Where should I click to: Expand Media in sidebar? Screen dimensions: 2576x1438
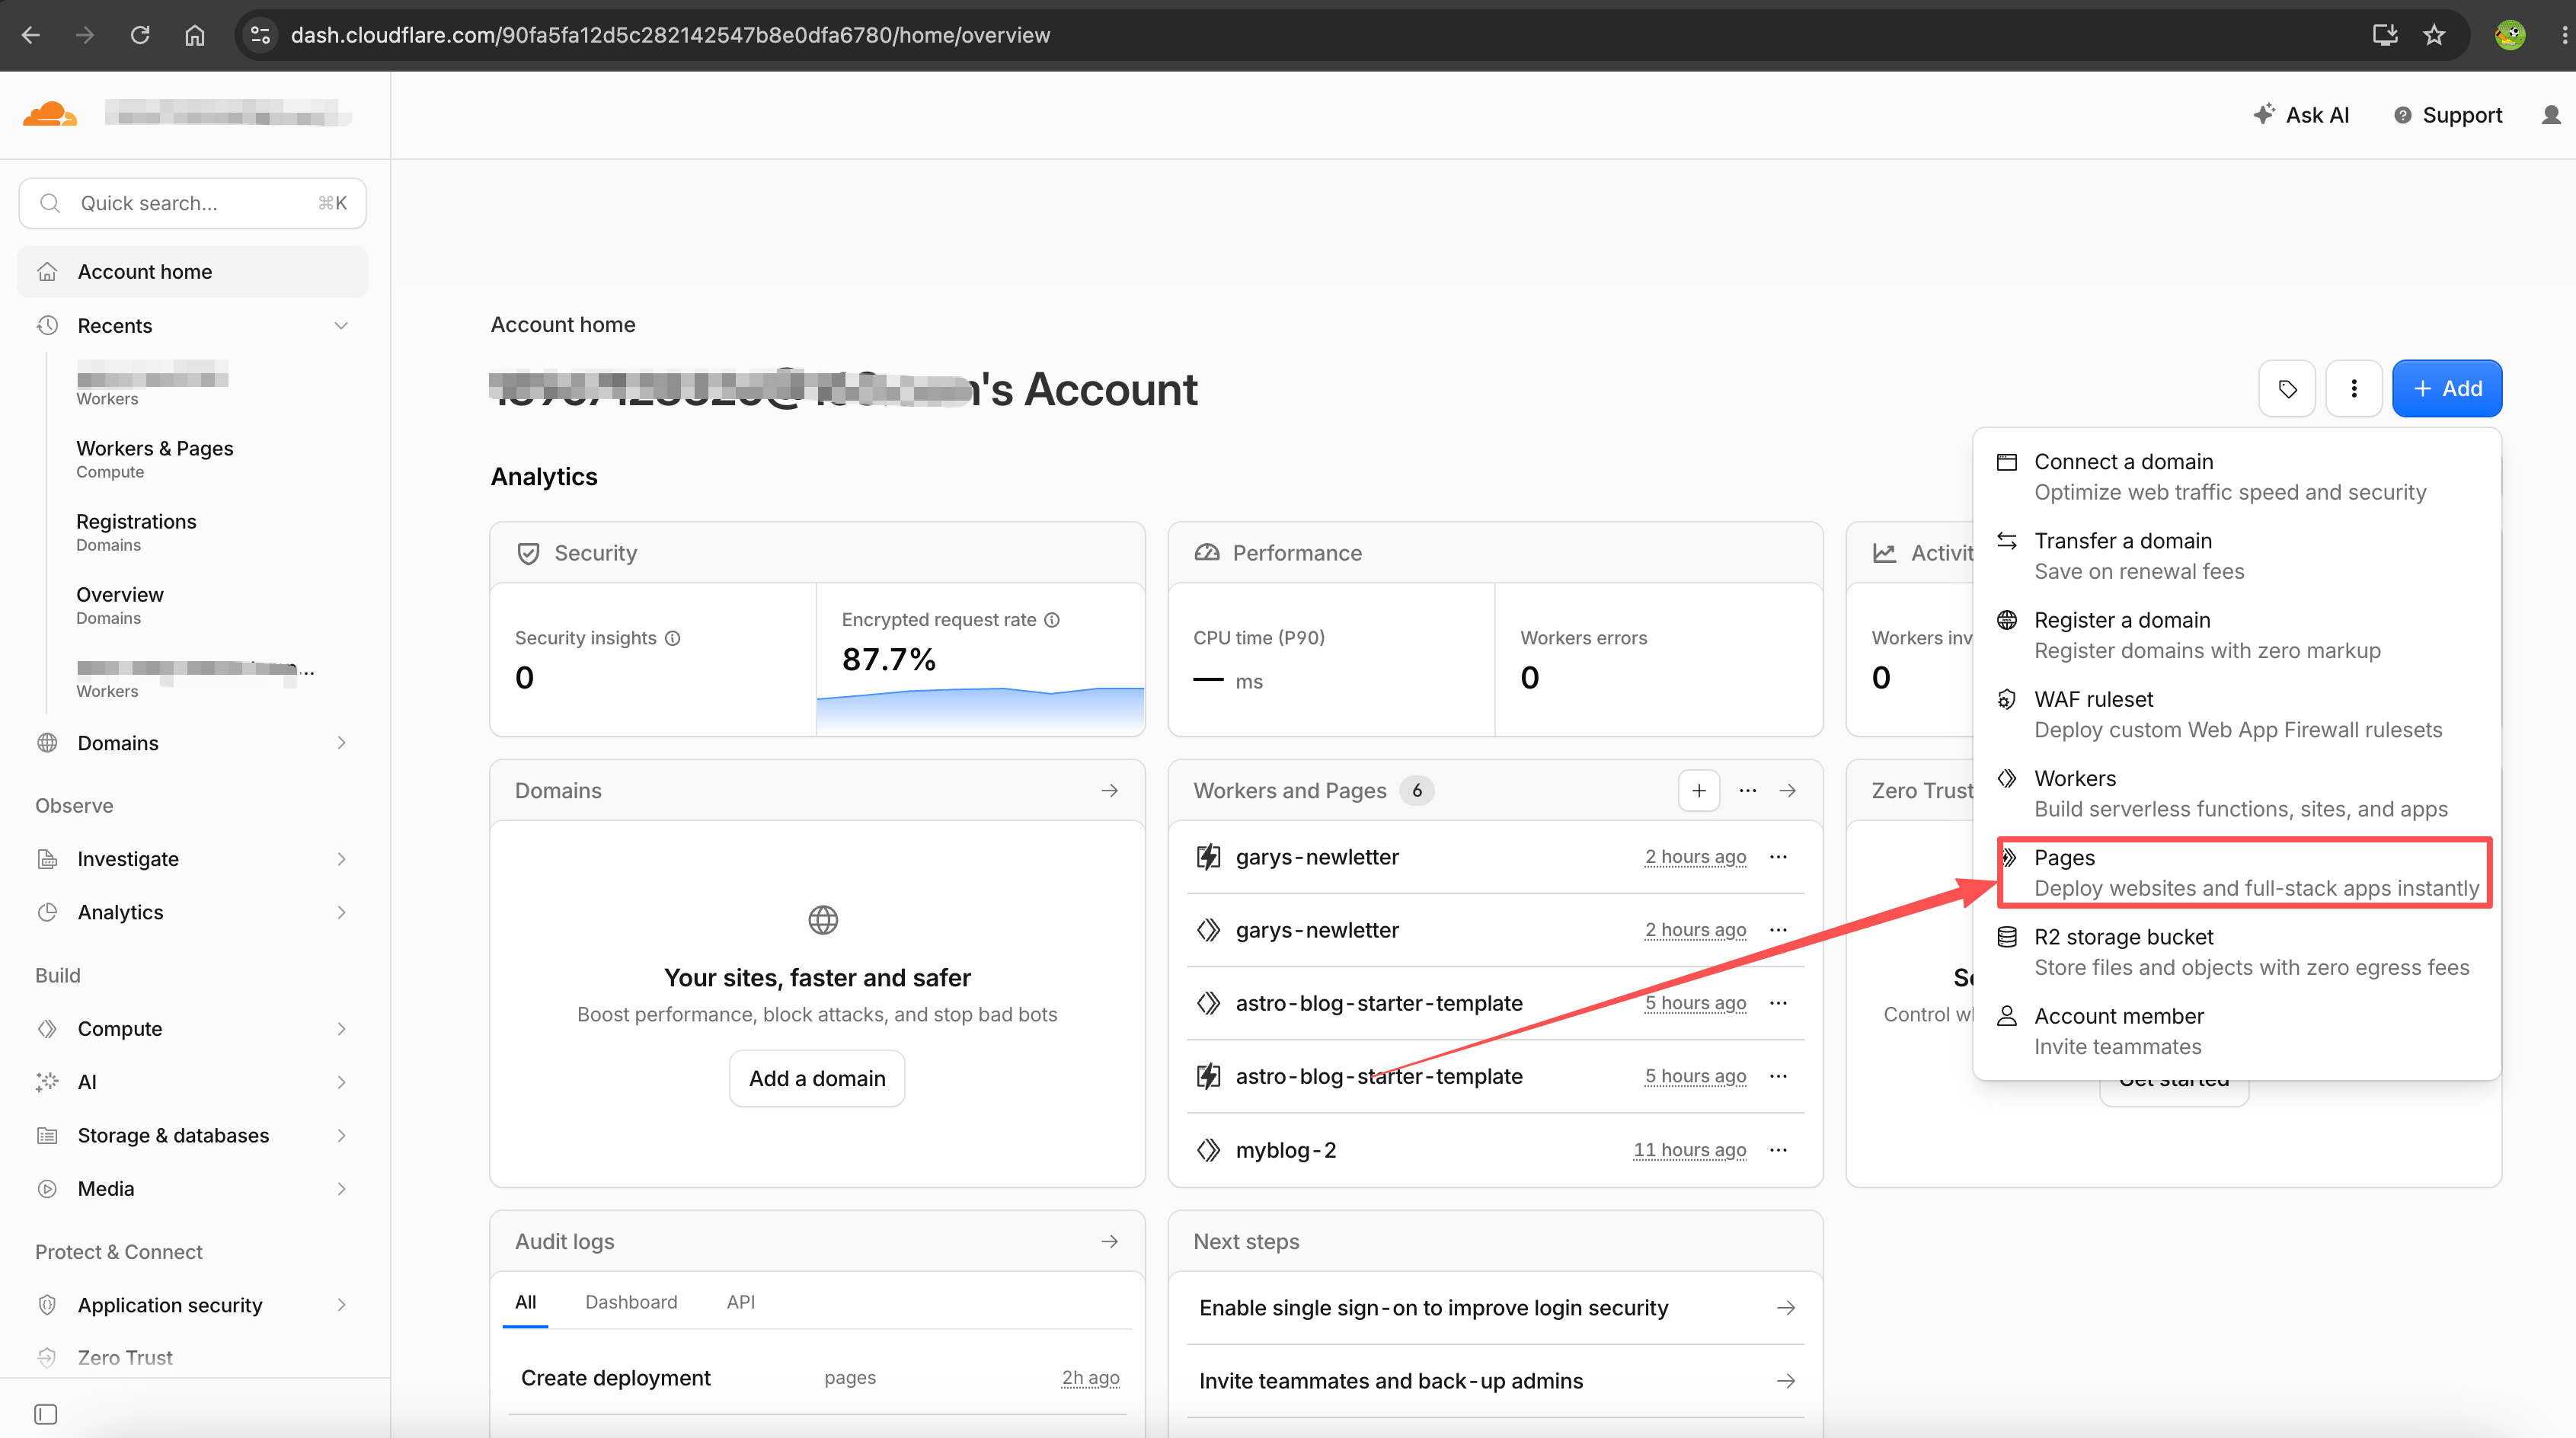[341, 1189]
